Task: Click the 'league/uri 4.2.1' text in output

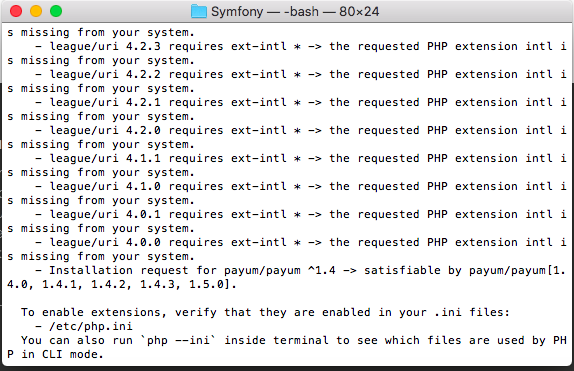Action: point(105,103)
